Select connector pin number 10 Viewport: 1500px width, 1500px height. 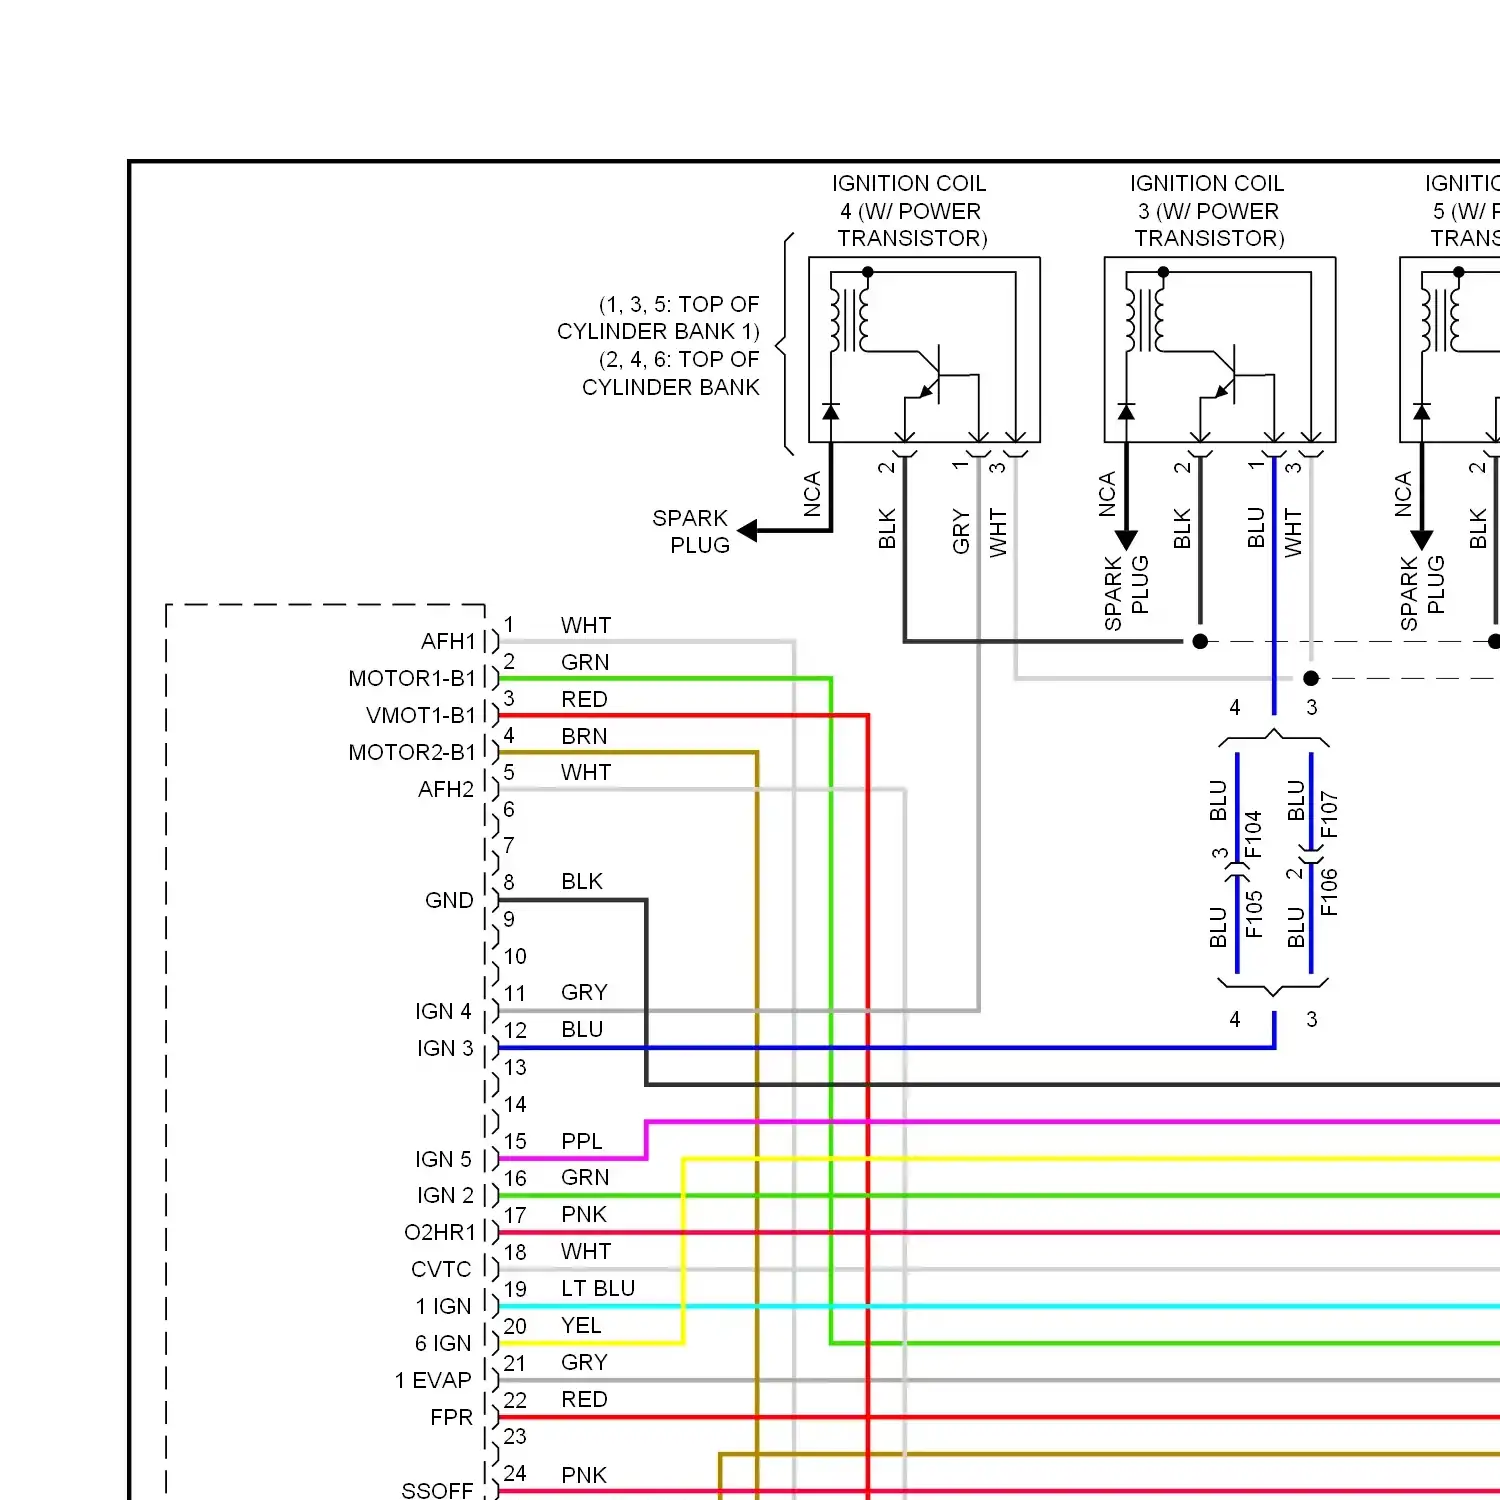(515, 956)
